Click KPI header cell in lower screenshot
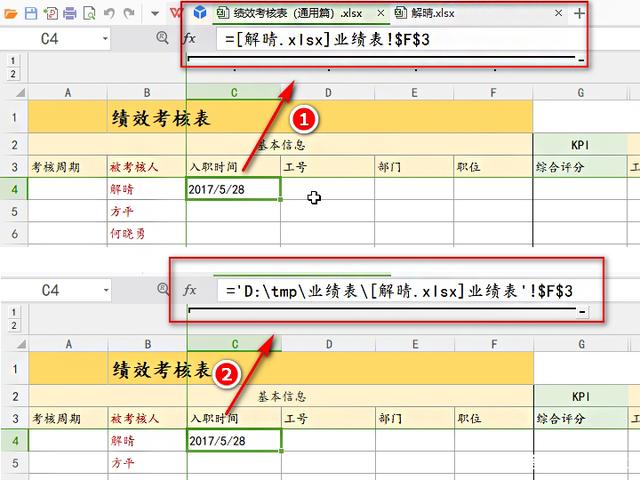 click(x=581, y=396)
